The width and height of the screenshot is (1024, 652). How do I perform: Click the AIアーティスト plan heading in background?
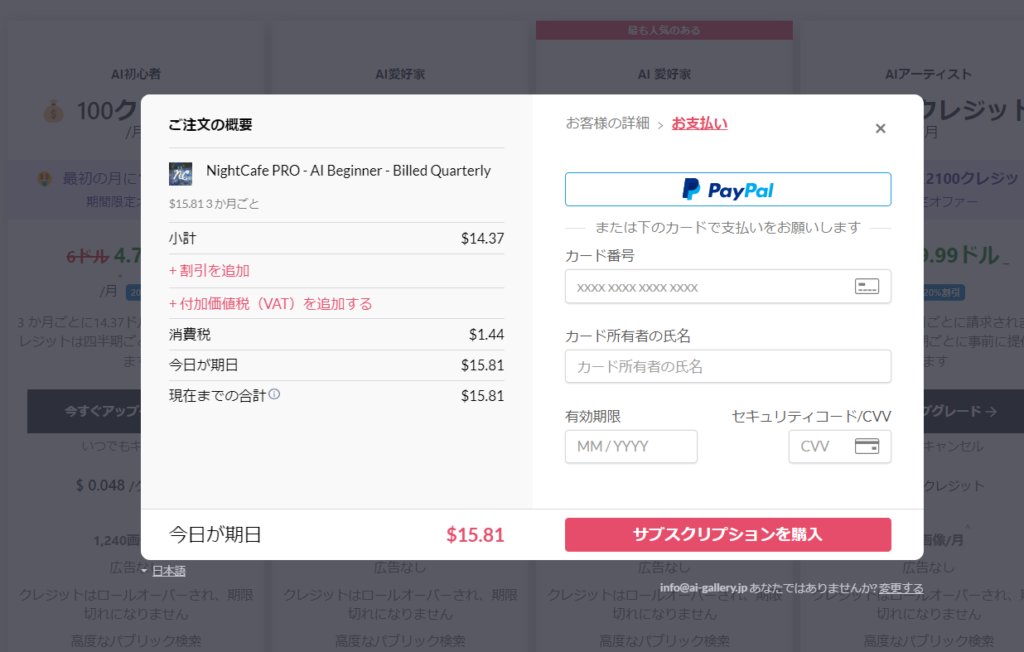(x=928, y=74)
